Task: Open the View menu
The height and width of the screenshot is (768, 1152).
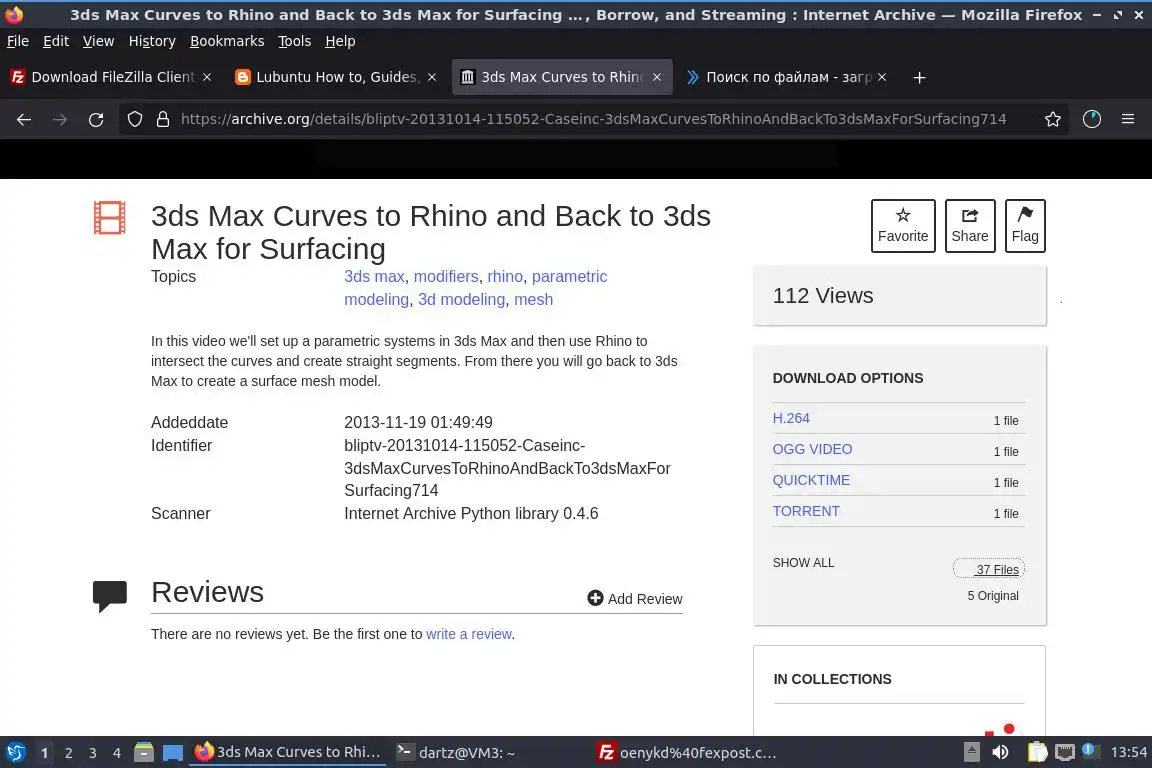Action: pos(98,41)
